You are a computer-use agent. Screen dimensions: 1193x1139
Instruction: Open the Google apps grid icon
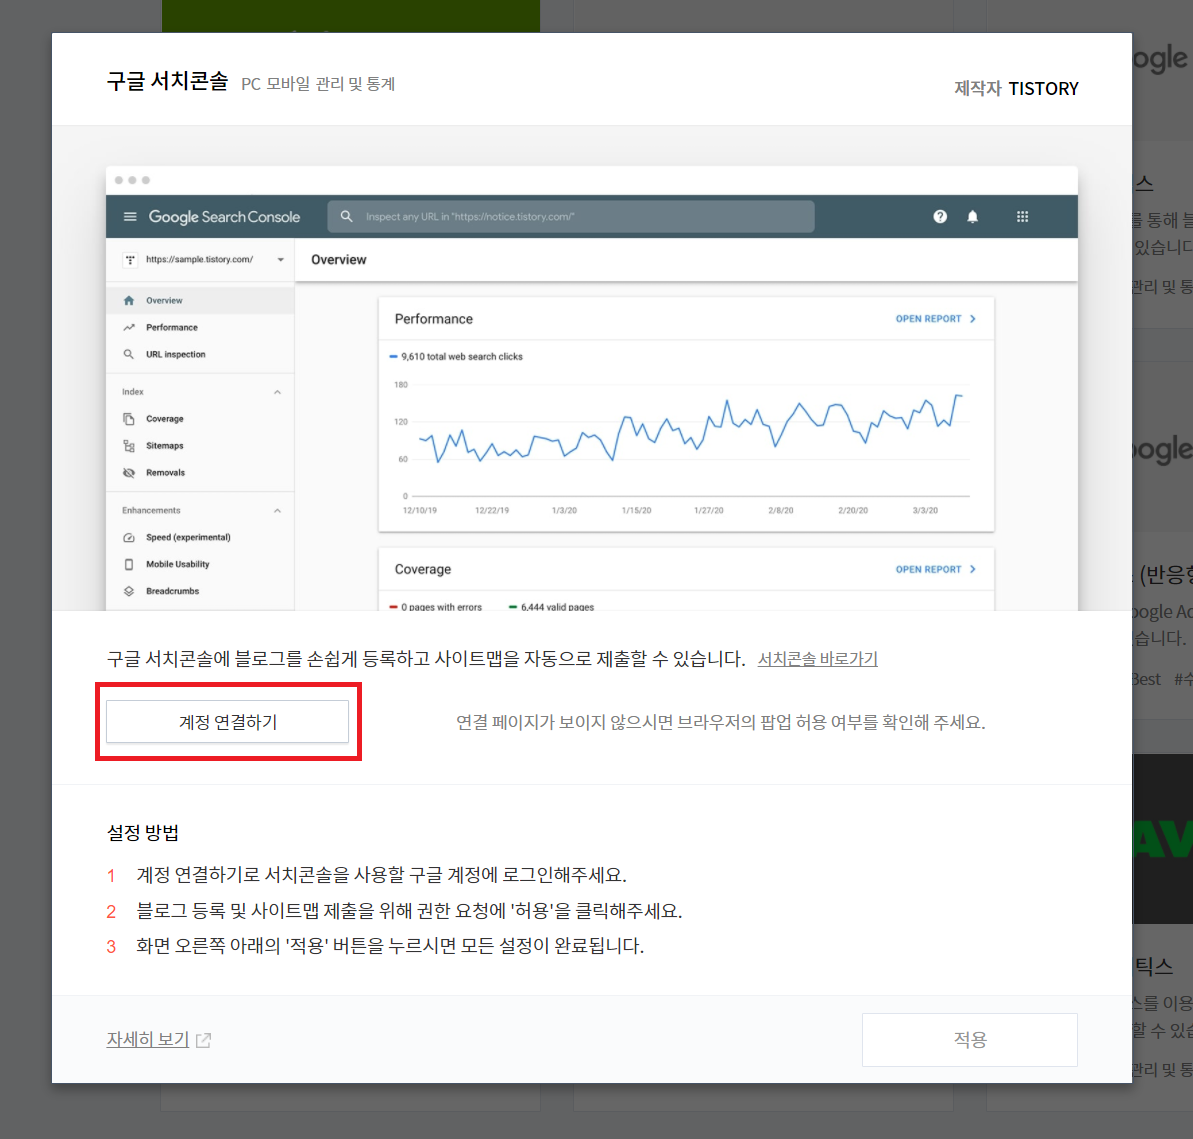[x=1022, y=217]
